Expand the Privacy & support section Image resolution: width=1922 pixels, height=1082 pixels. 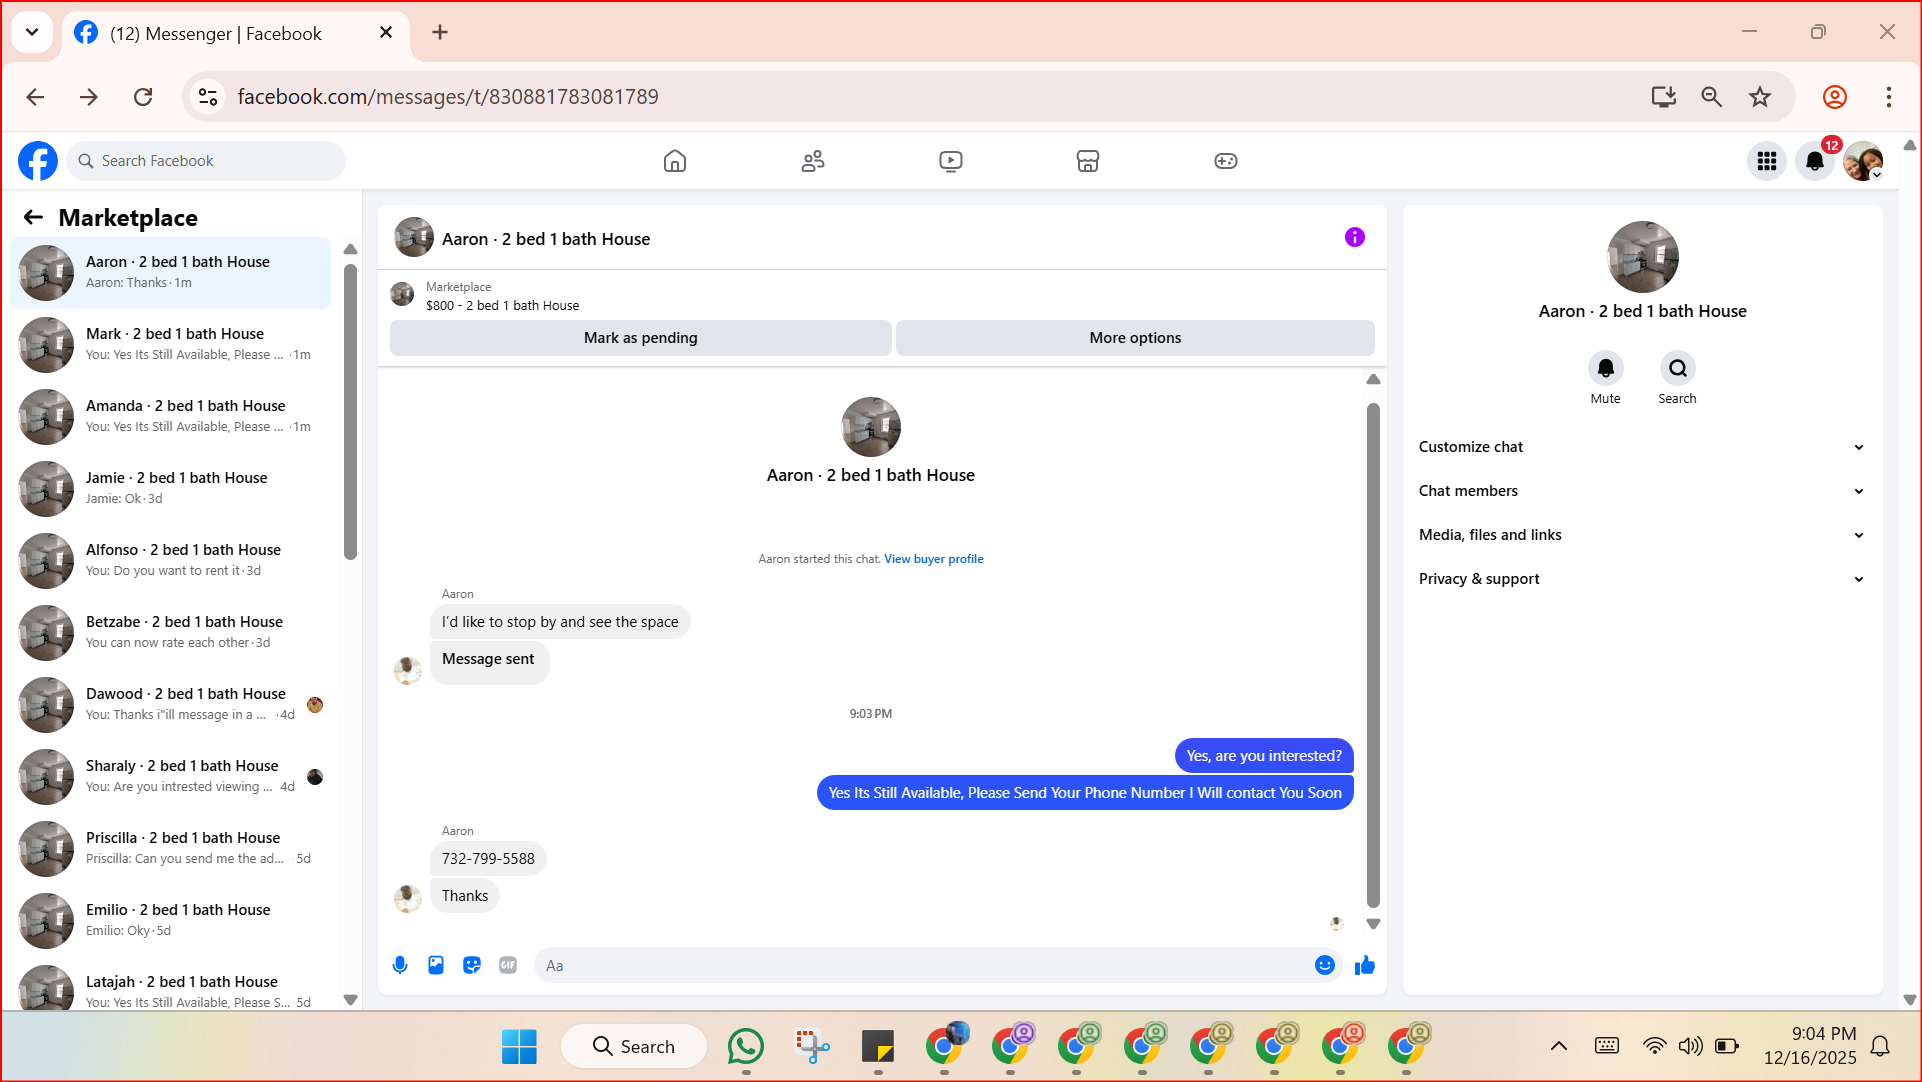(1642, 579)
